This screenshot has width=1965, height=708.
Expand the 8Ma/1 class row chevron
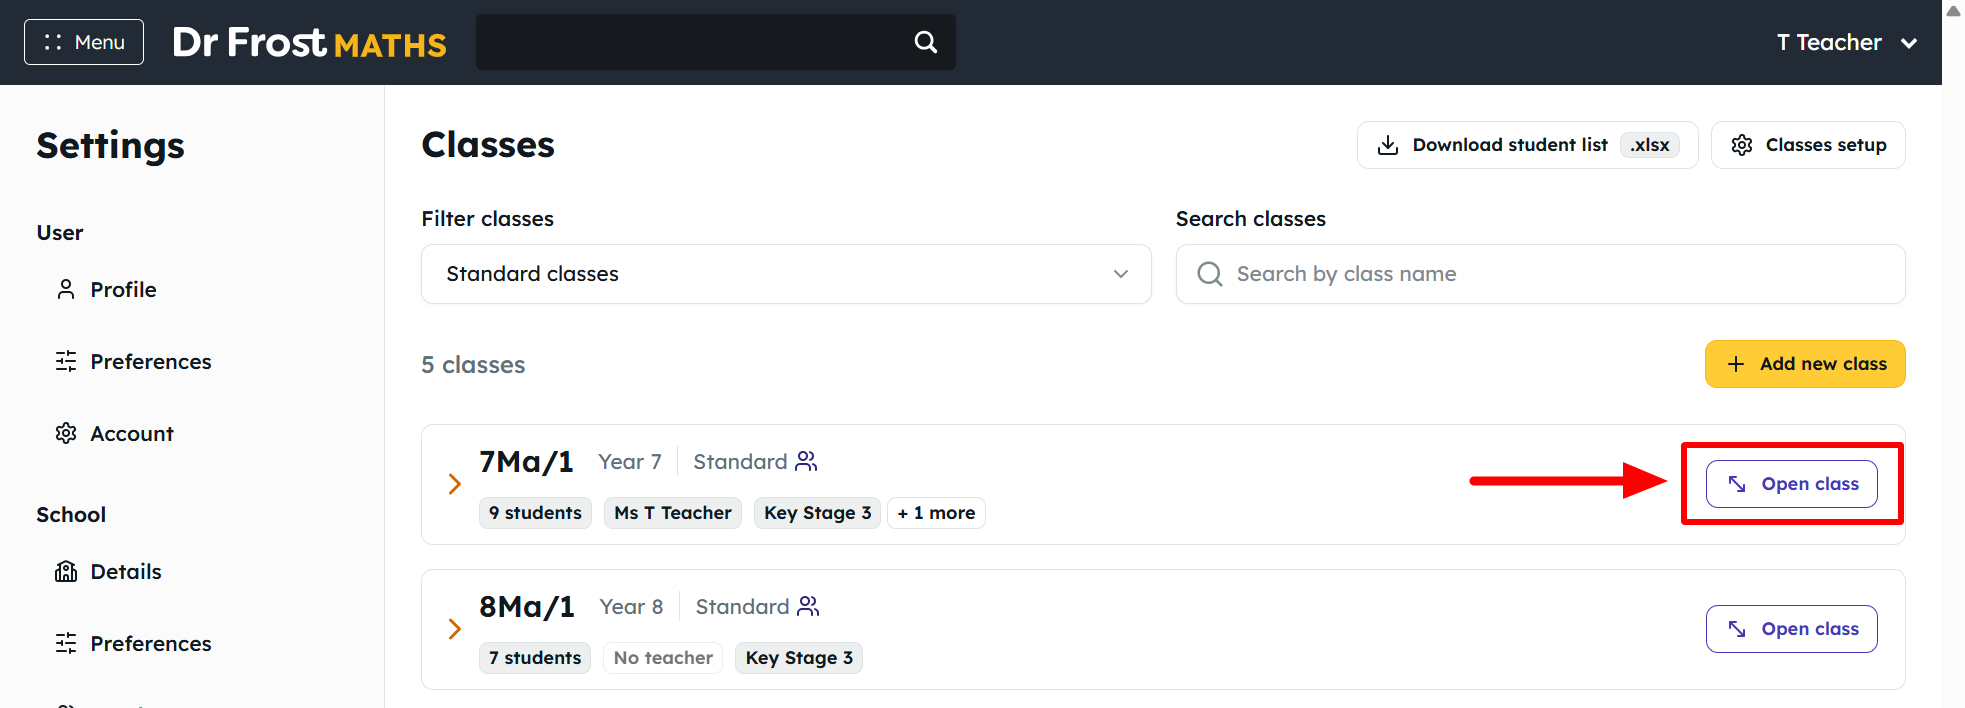tap(455, 629)
